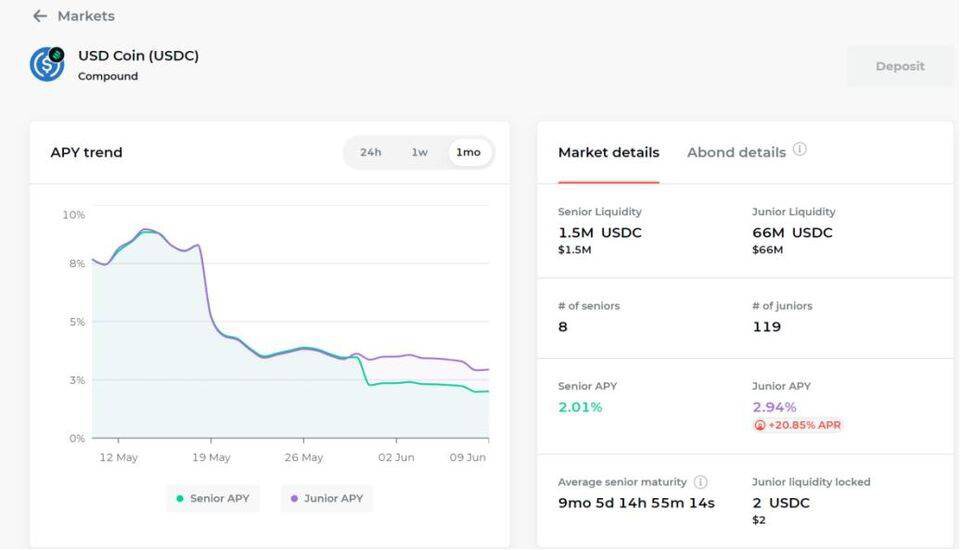Open the Market details tab

click(608, 153)
